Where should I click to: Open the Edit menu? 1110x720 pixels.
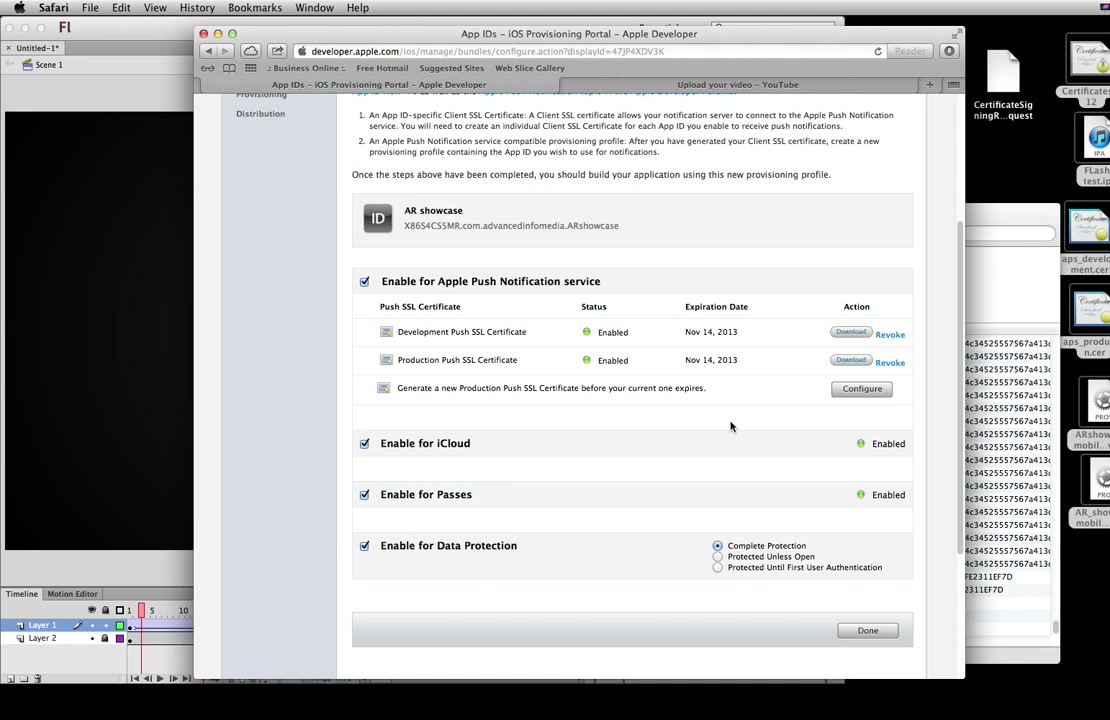point(121,8)
